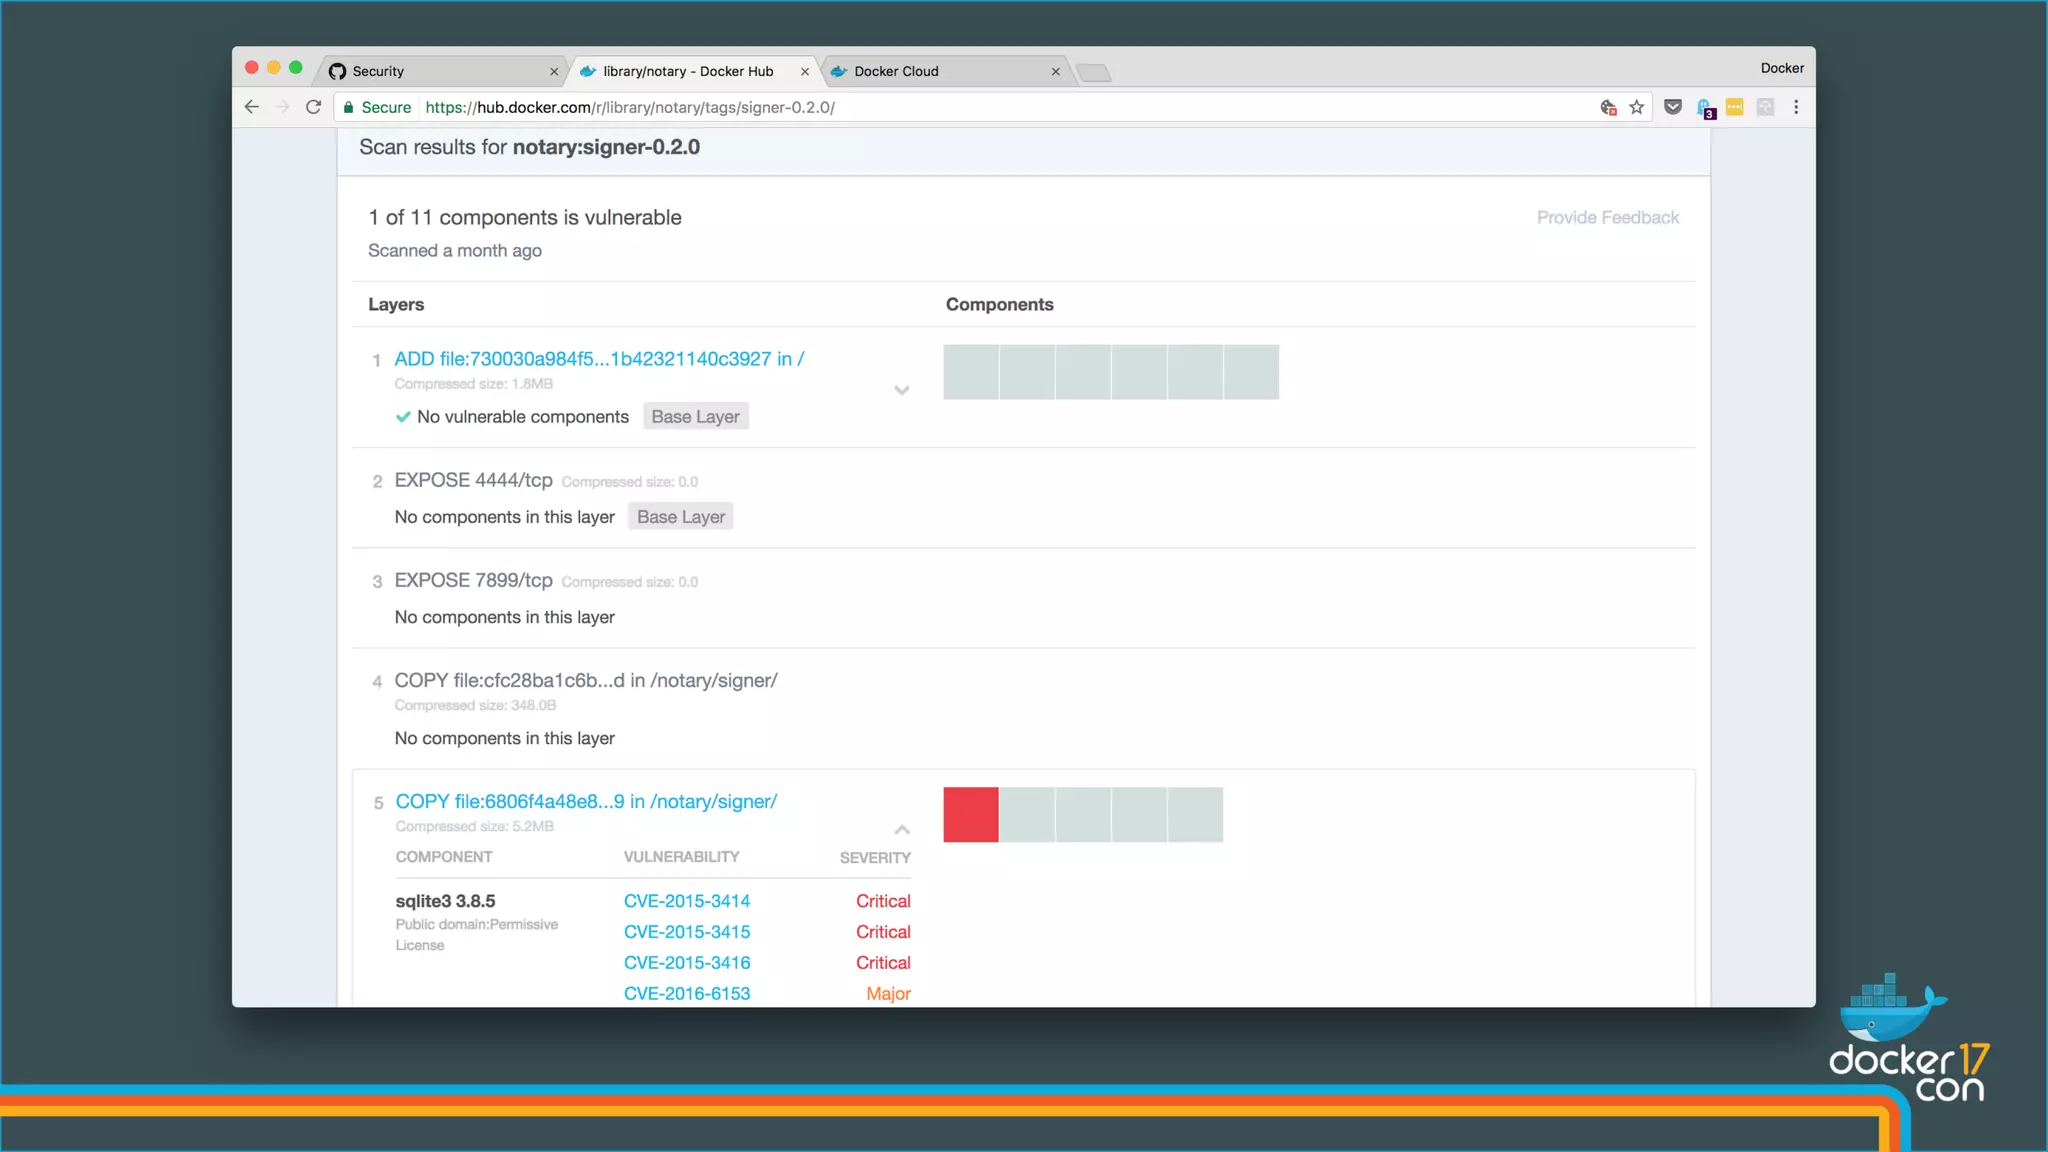Switch to the Security GitHub tab
2048x1152 pixels.
click(x=440, y=71)
